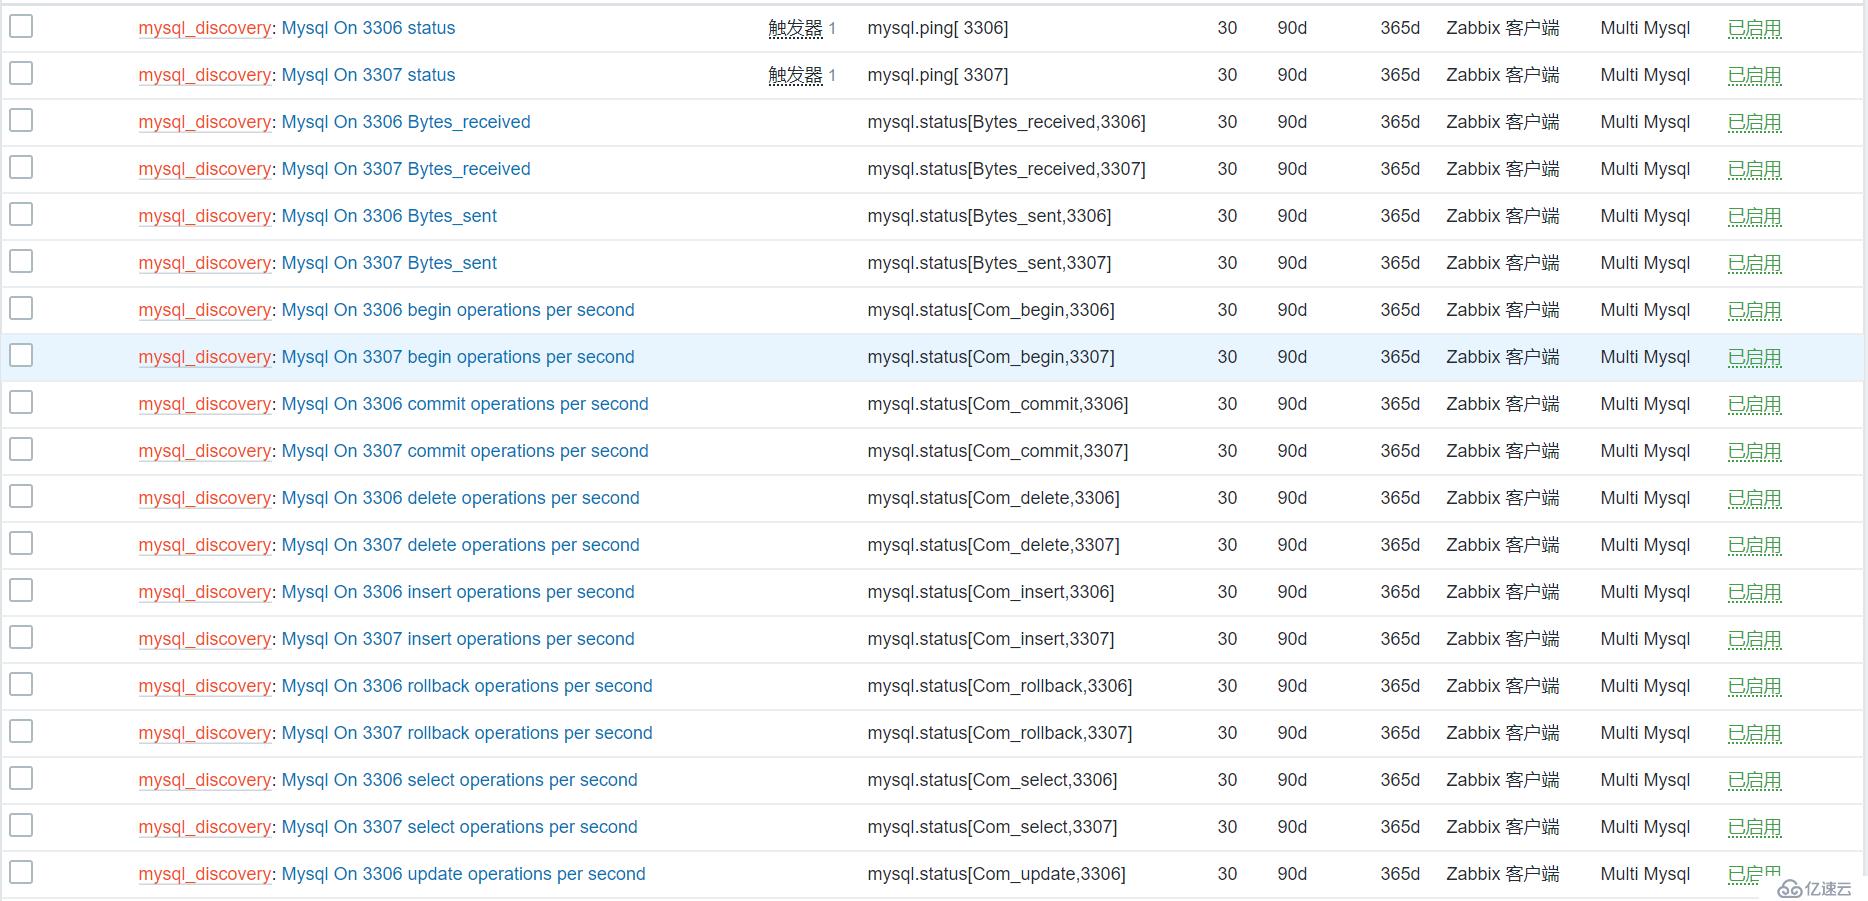Open Mysql On 3307 Bytes_received item
1868x901 pixels.
click(406, 169)
